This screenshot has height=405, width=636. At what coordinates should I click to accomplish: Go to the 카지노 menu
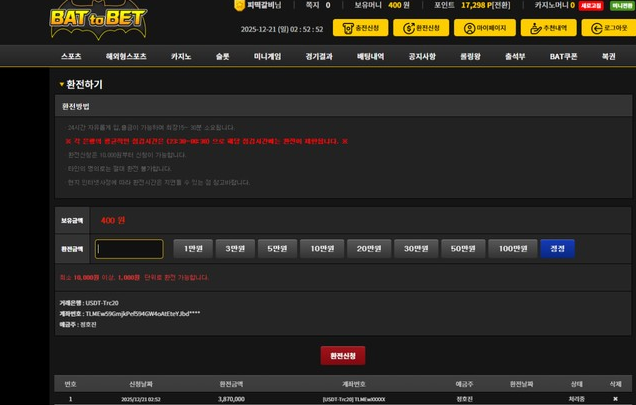tap(181, 57)
